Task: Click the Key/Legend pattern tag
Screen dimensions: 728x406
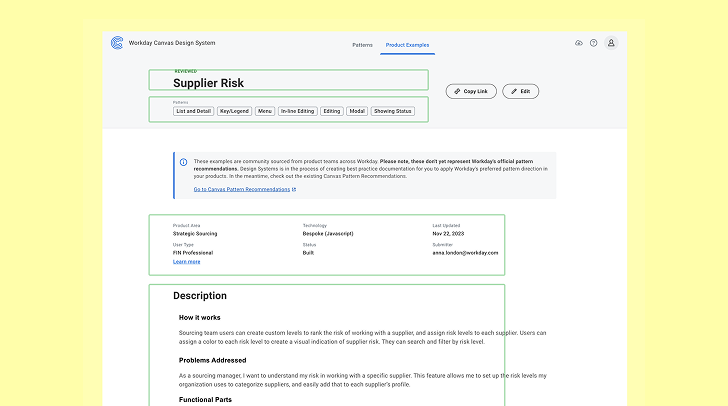Action: point(234,111)
